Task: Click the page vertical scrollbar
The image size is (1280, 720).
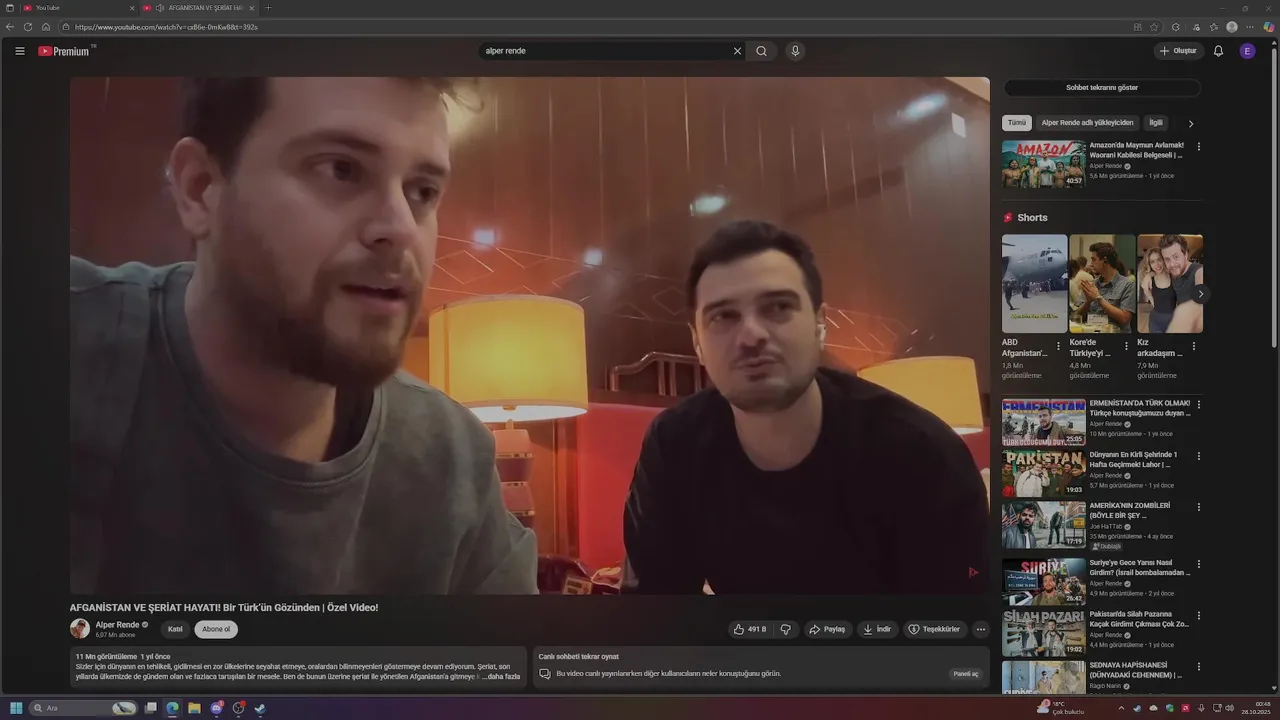Action: click(x=1274, y=200)
